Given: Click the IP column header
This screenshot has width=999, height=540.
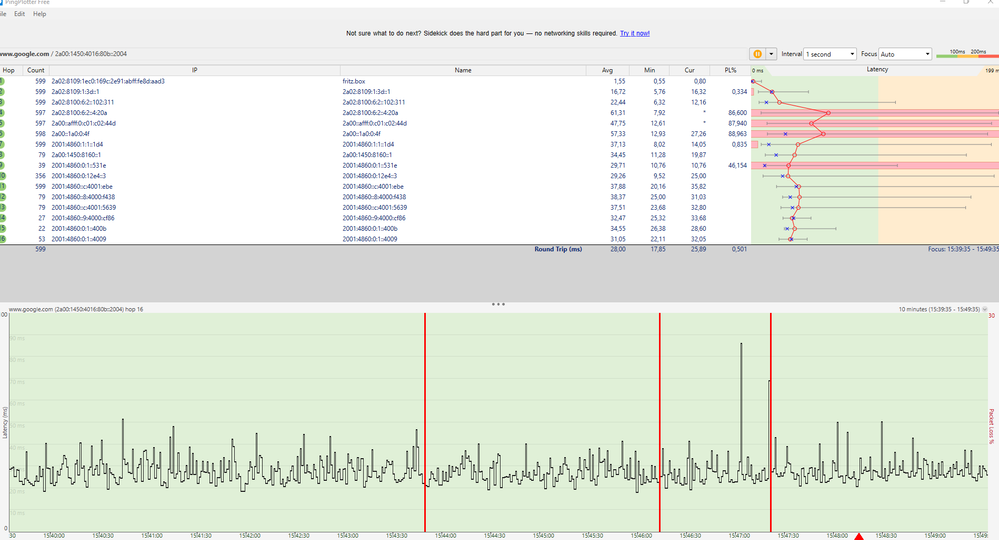Looking at the screenshot, I should pyautogui.click(x=194, y=70).
